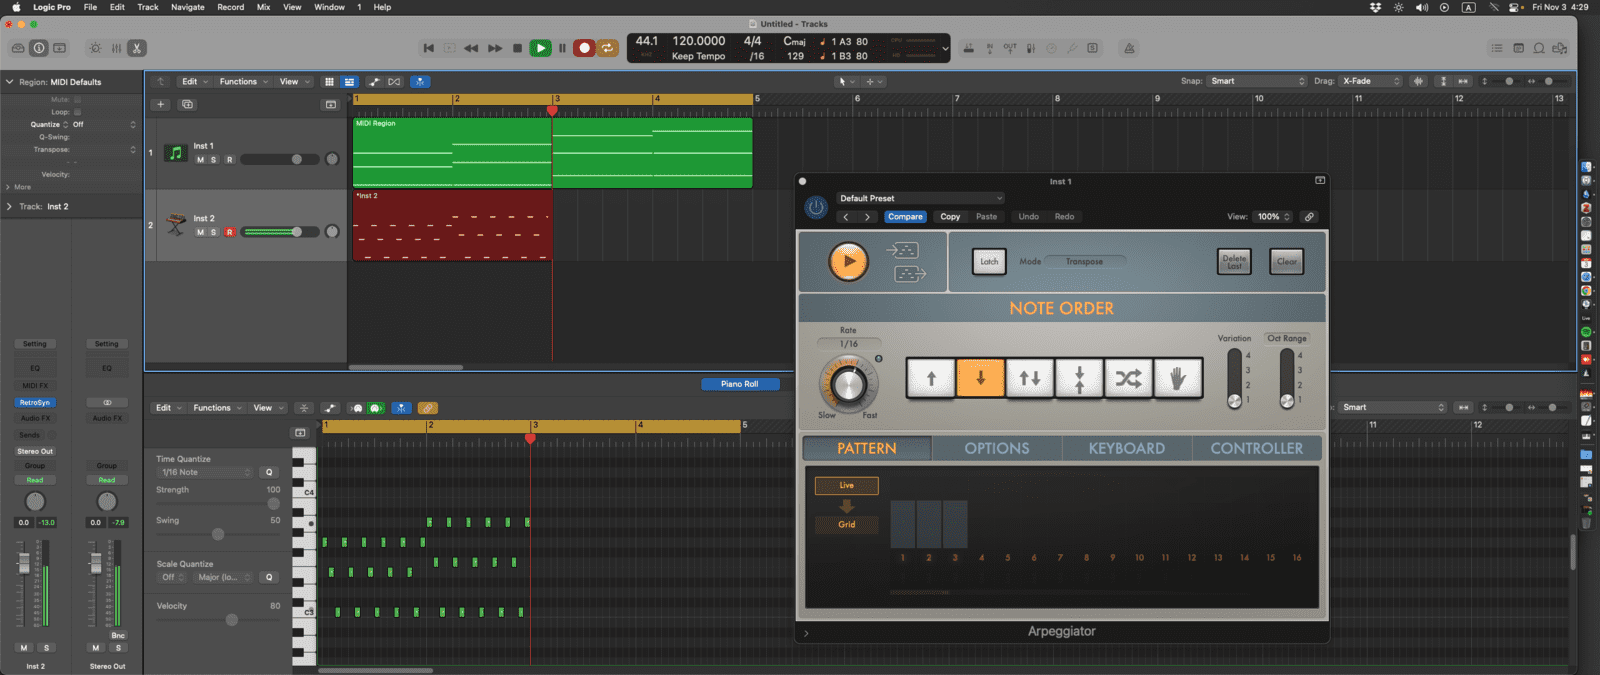Image resolution: width=1600 pixels, height=675 pixels.
Task: Click the add track plus button
Action: point(160,104)
